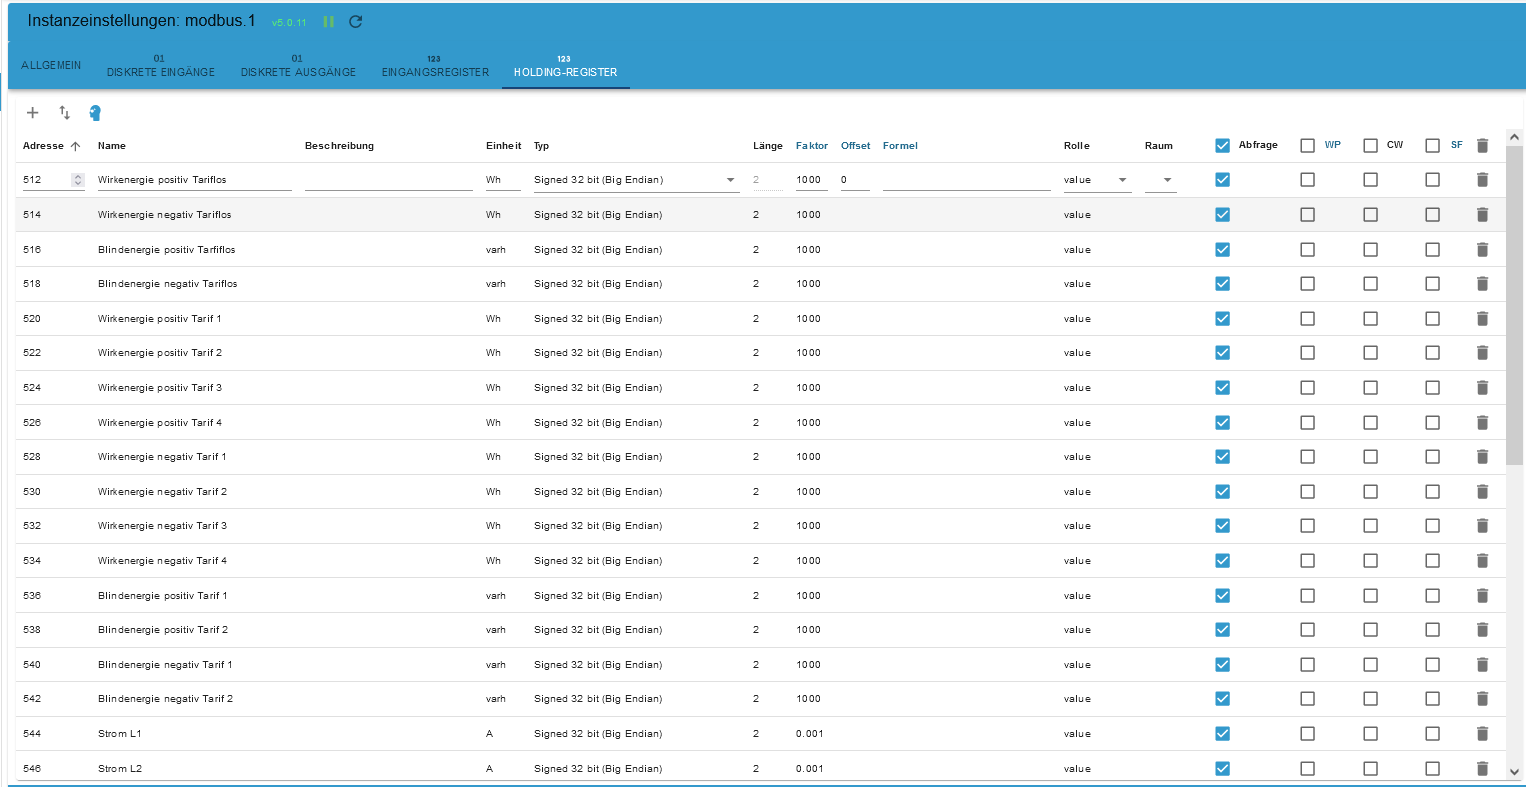The height and width of the screenshot is (787, 1526).
Task: Enable WP for address 514
Action: click(1307, 215)
